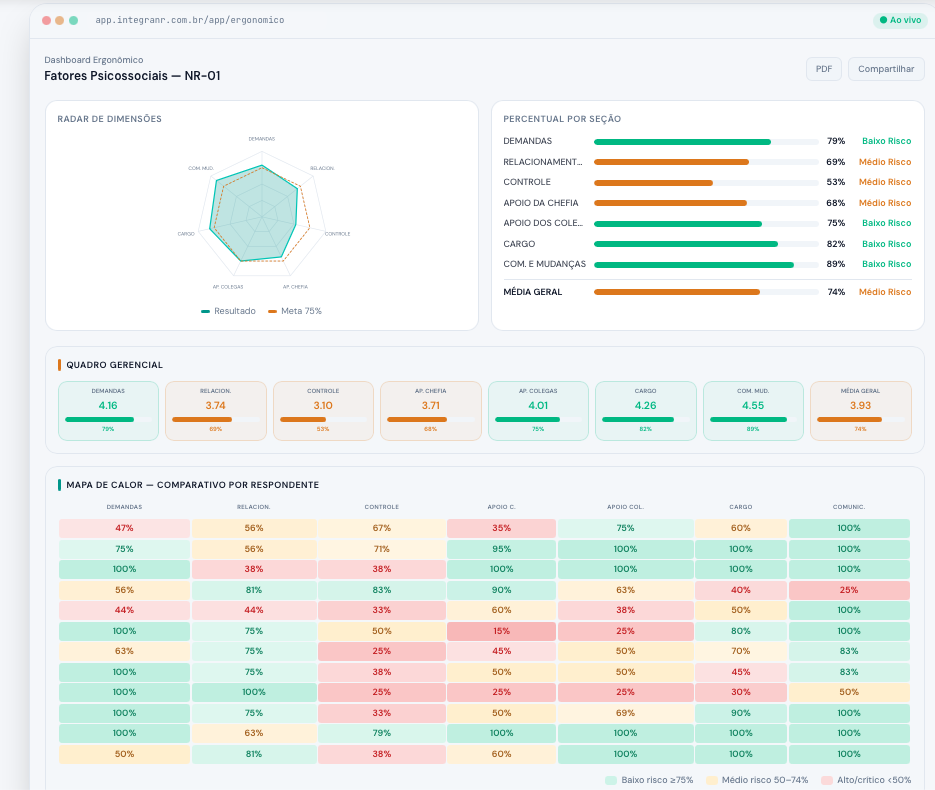Screen dimensions: 935x790
Task: Click the Ao vivo status badge
Action: 900,20
